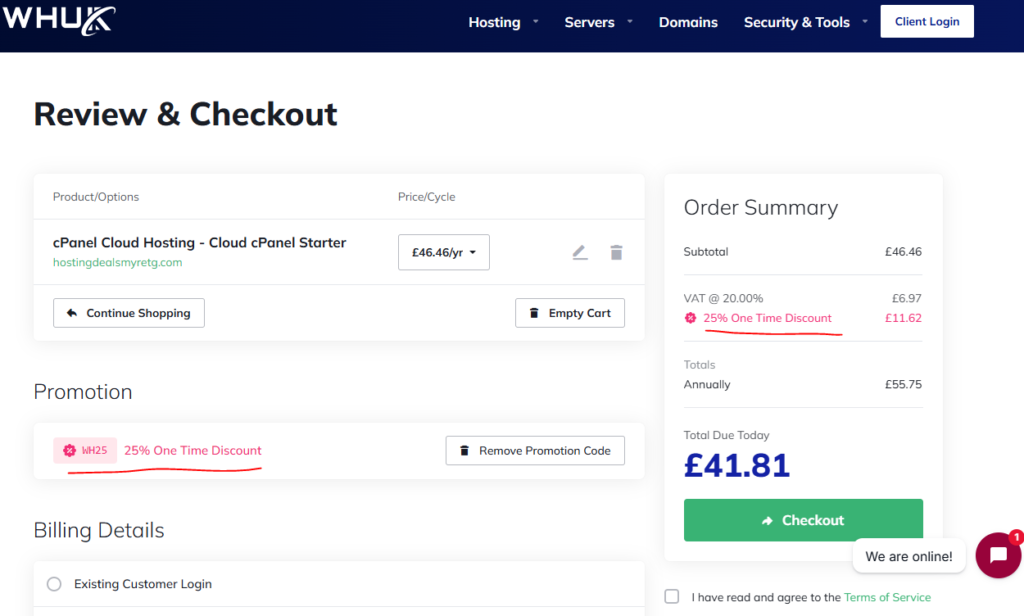Empty the cart

(569, 313)
